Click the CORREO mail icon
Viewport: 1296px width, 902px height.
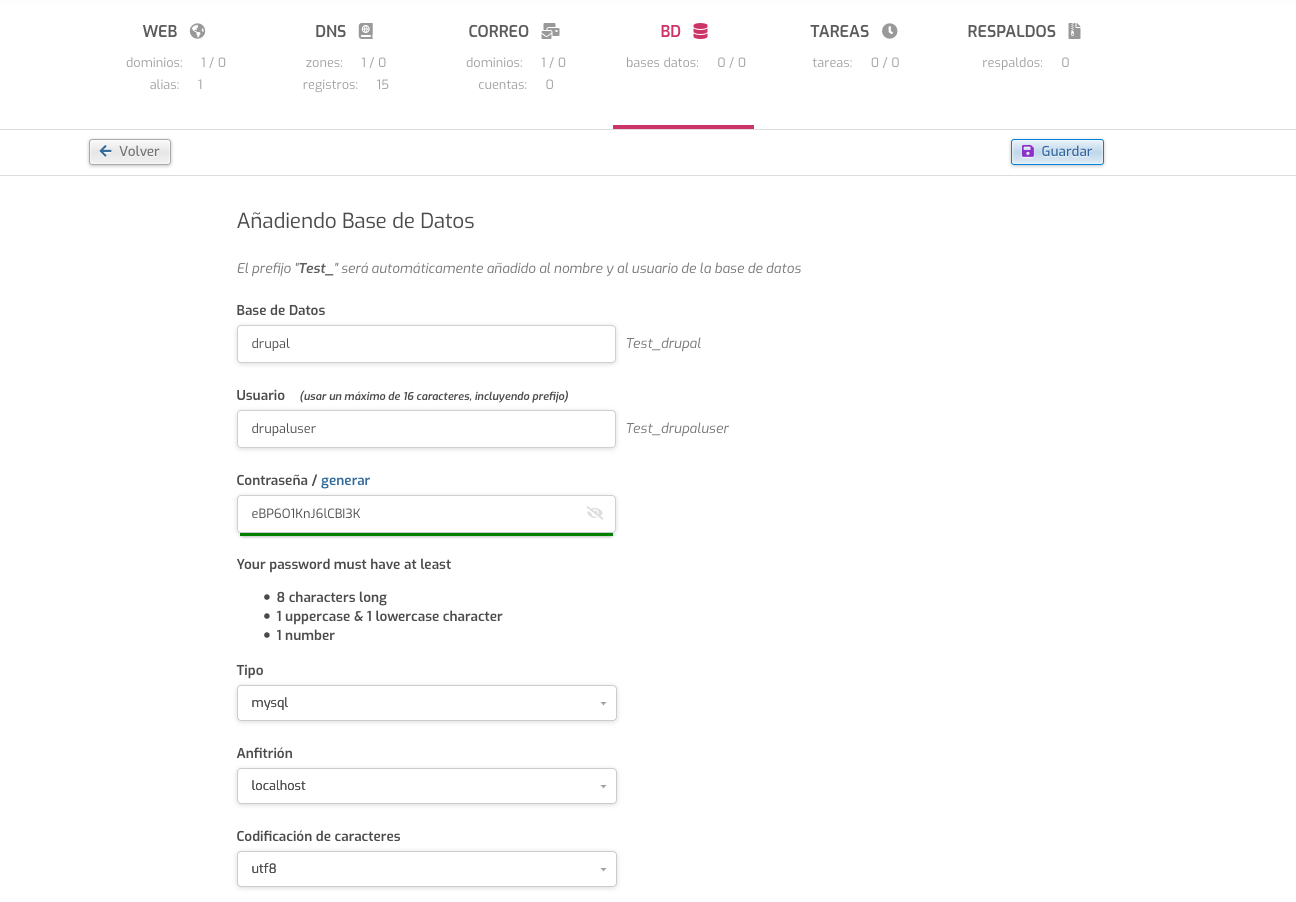pos(550,31)
